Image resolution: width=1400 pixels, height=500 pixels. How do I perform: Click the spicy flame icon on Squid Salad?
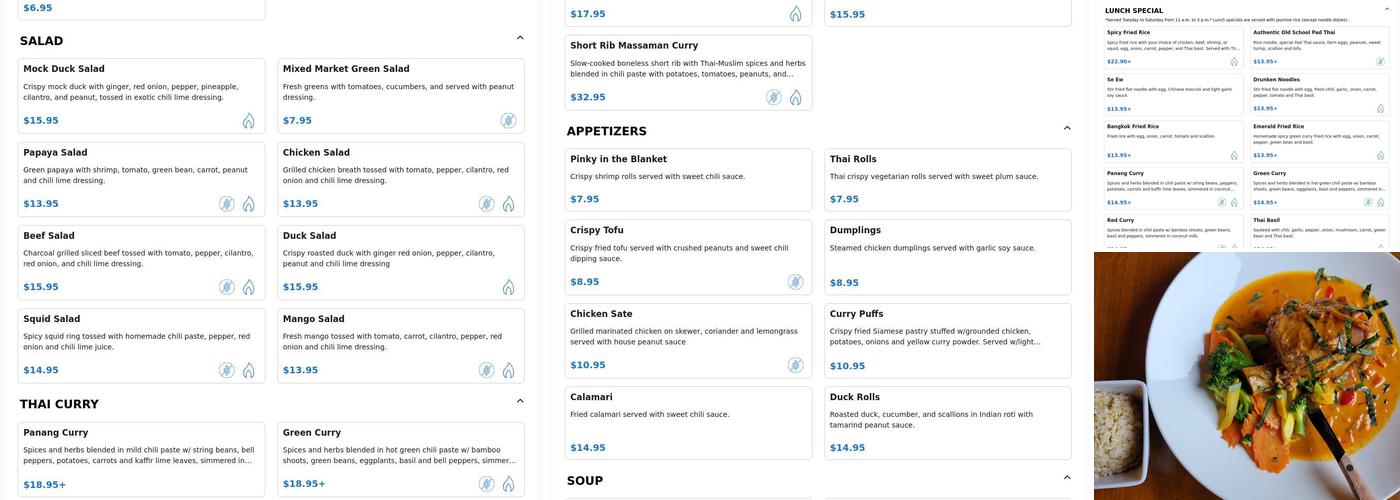coord(248,370)
